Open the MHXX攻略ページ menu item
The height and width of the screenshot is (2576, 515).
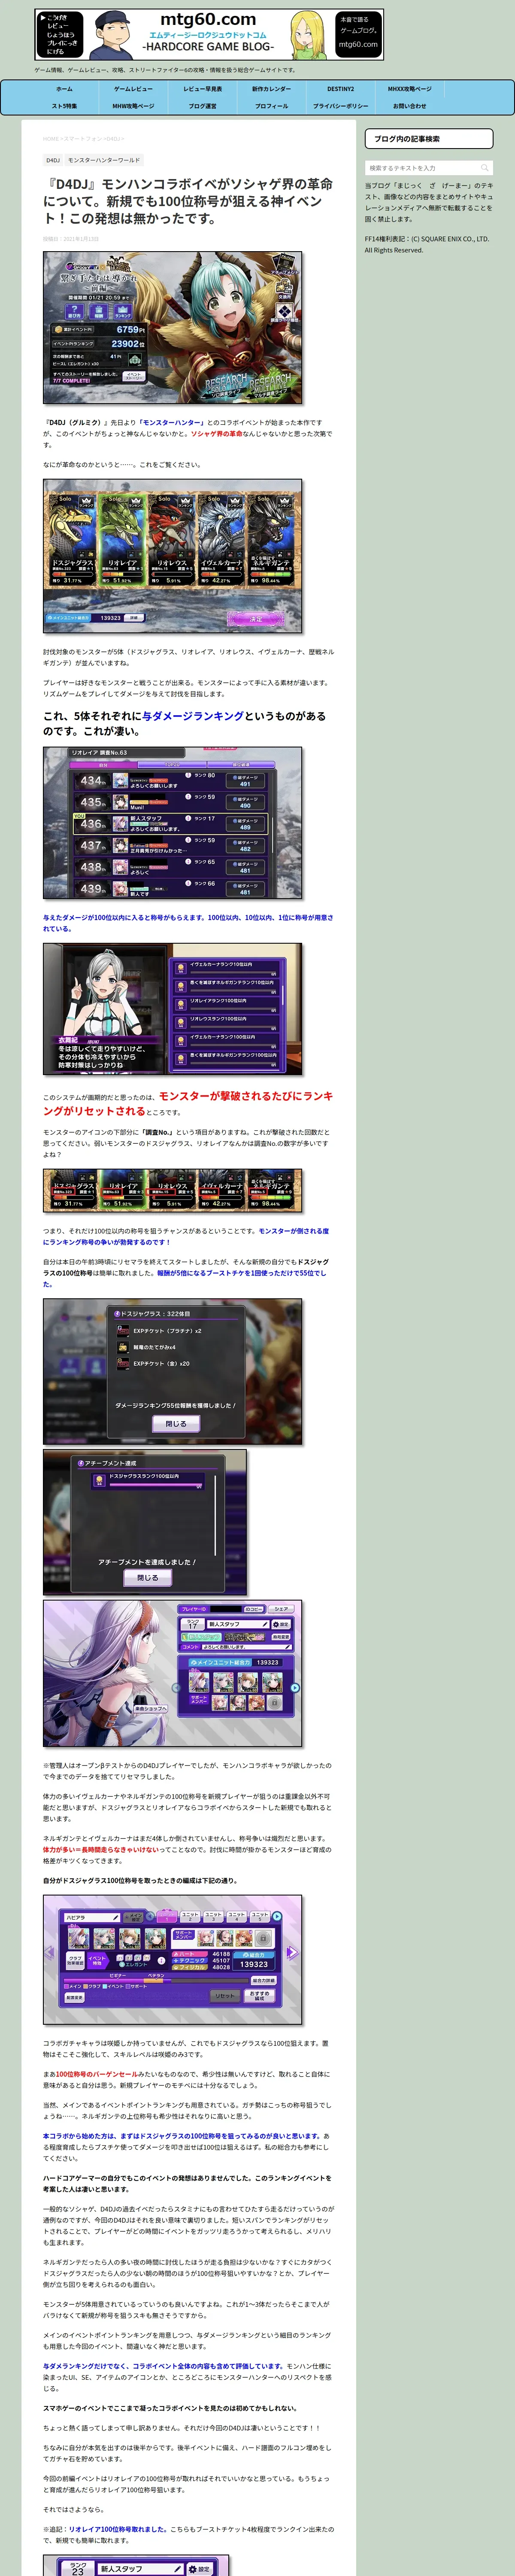(x=409, y=89)
